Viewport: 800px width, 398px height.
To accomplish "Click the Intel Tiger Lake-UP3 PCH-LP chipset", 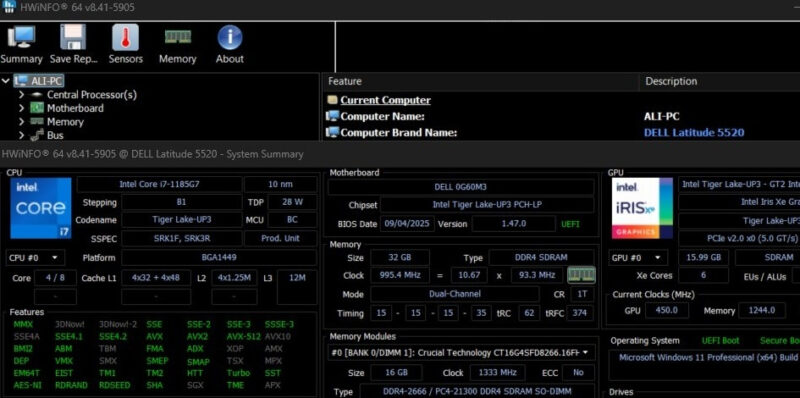I will 487,205.
